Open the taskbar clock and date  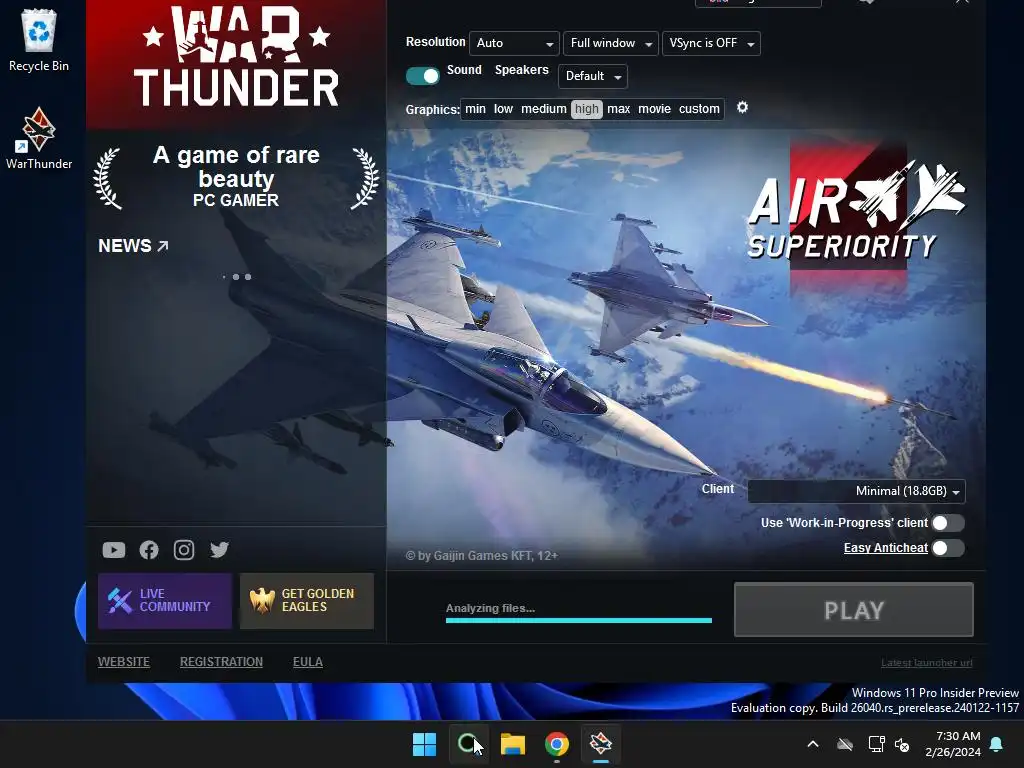pyautogui.click(x=953, y=744)
